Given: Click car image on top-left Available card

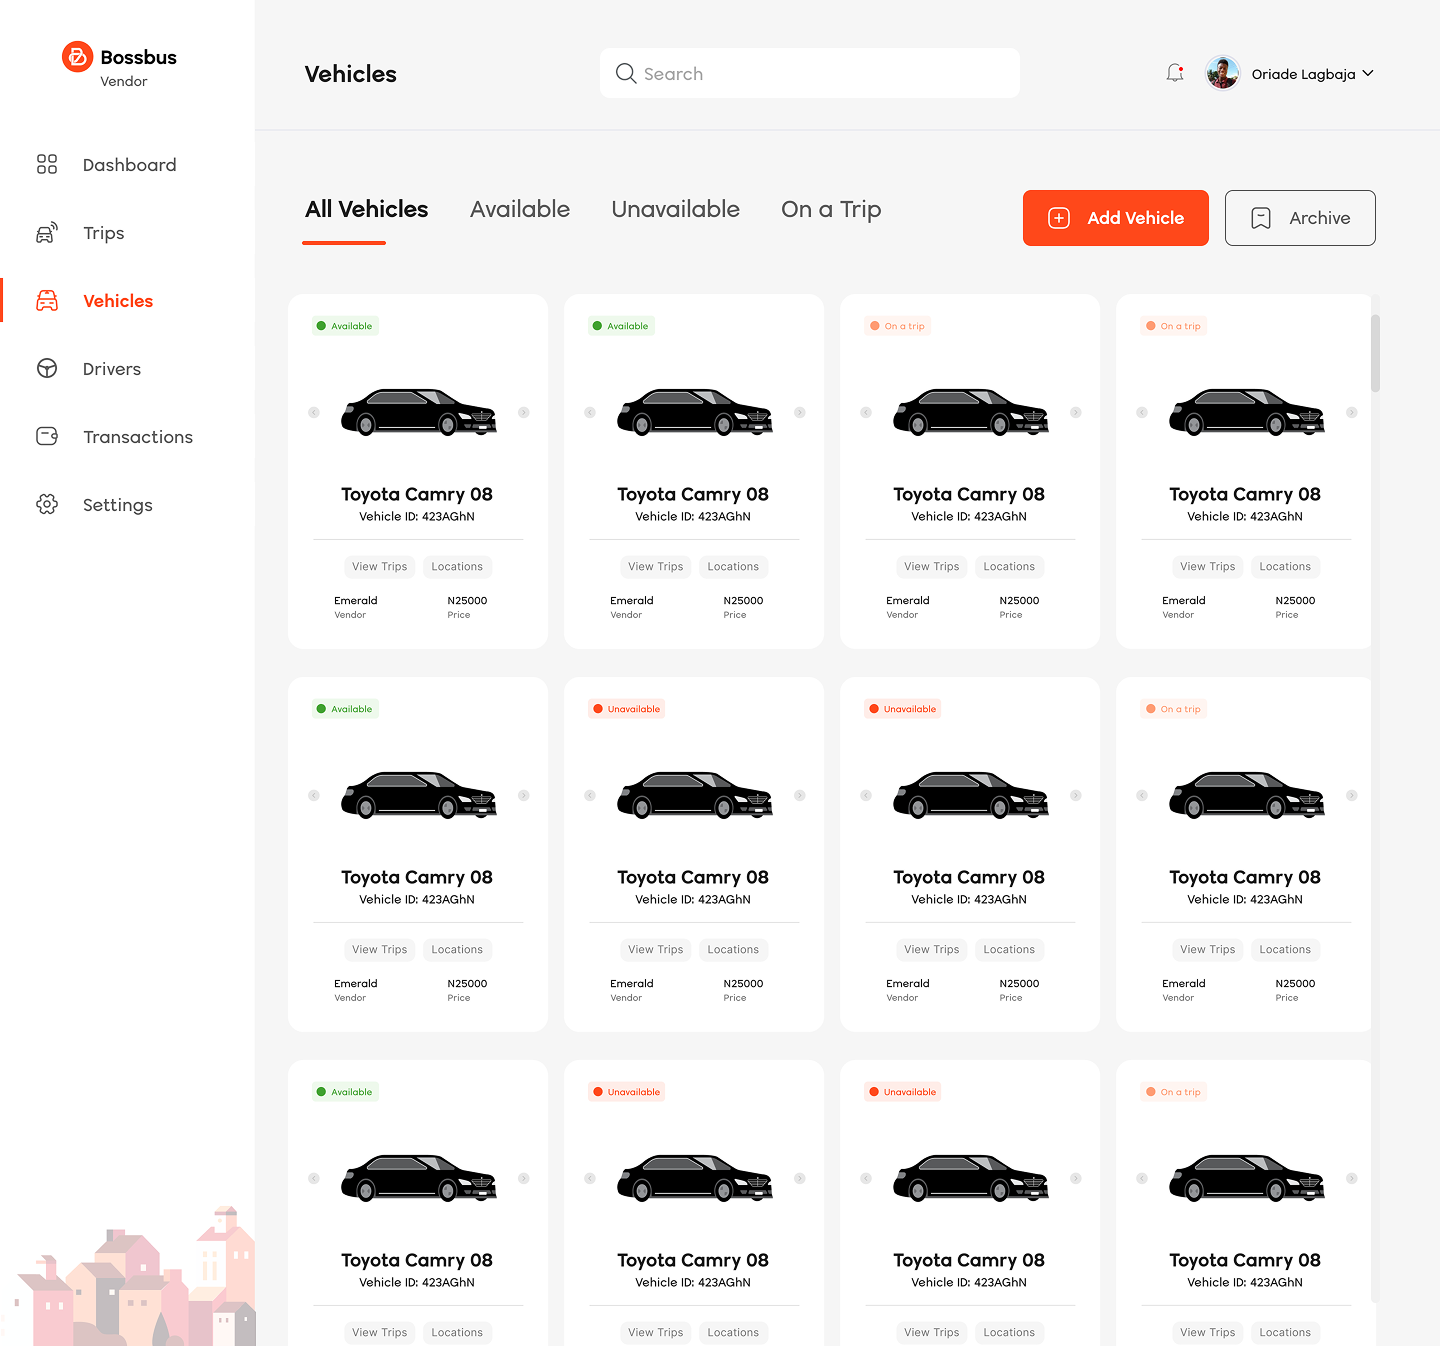Looking at the screenshot, I should 419,412.
